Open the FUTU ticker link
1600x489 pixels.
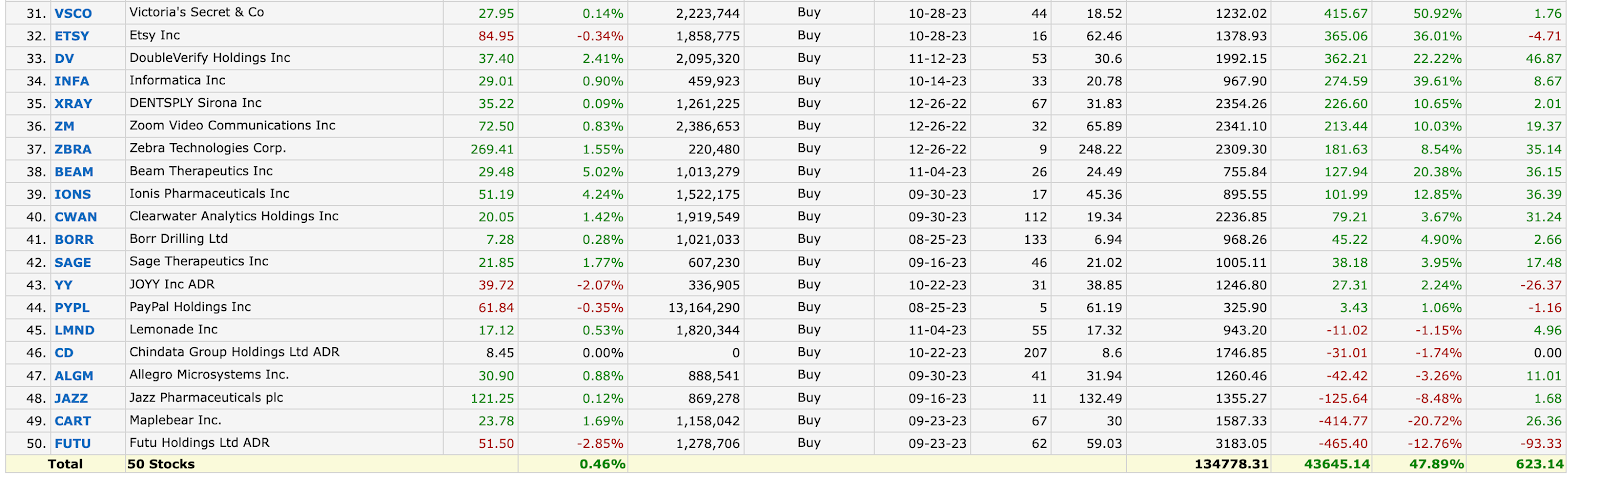tap(73, 444)
